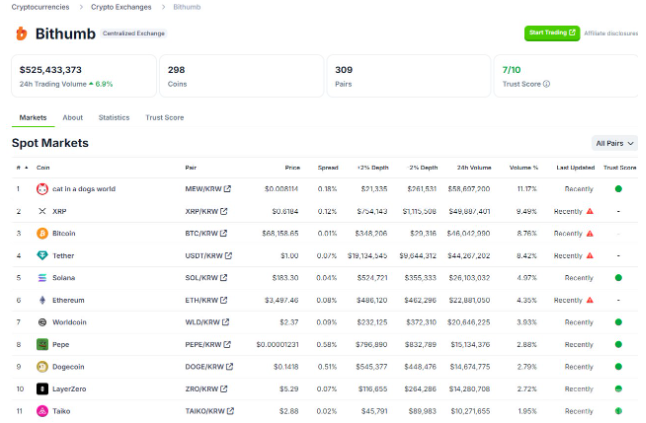
Task: Open the USDT/KRW pair link
Action: 208,256
